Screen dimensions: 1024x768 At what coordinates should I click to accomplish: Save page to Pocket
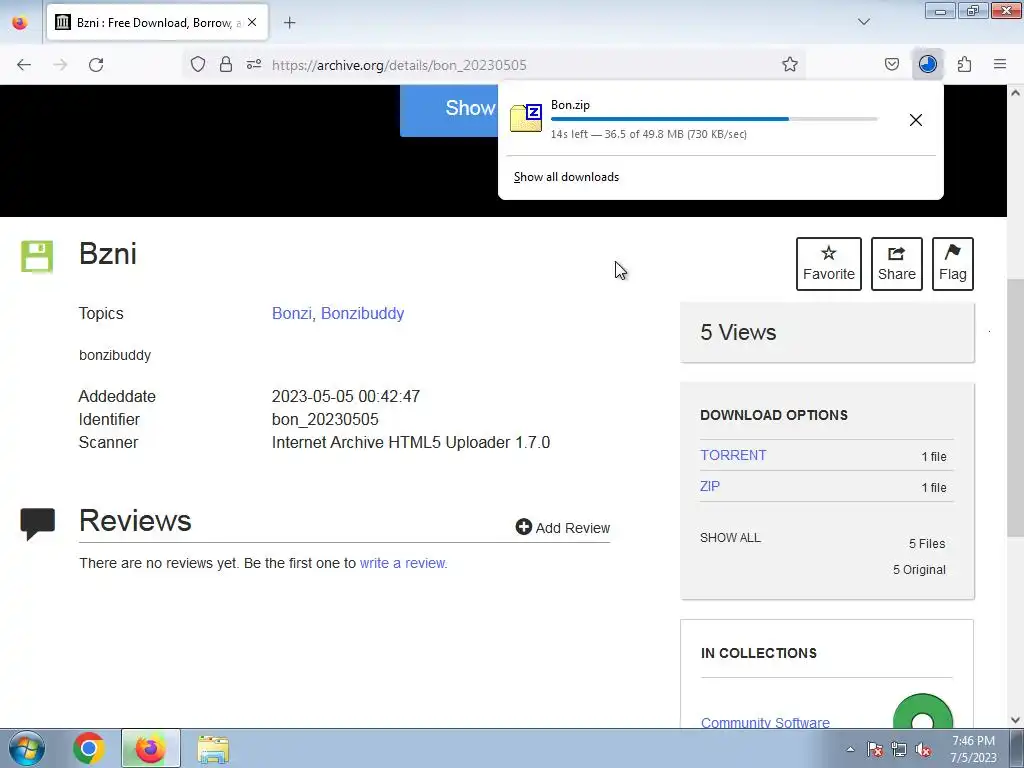(x=891, y=64)
